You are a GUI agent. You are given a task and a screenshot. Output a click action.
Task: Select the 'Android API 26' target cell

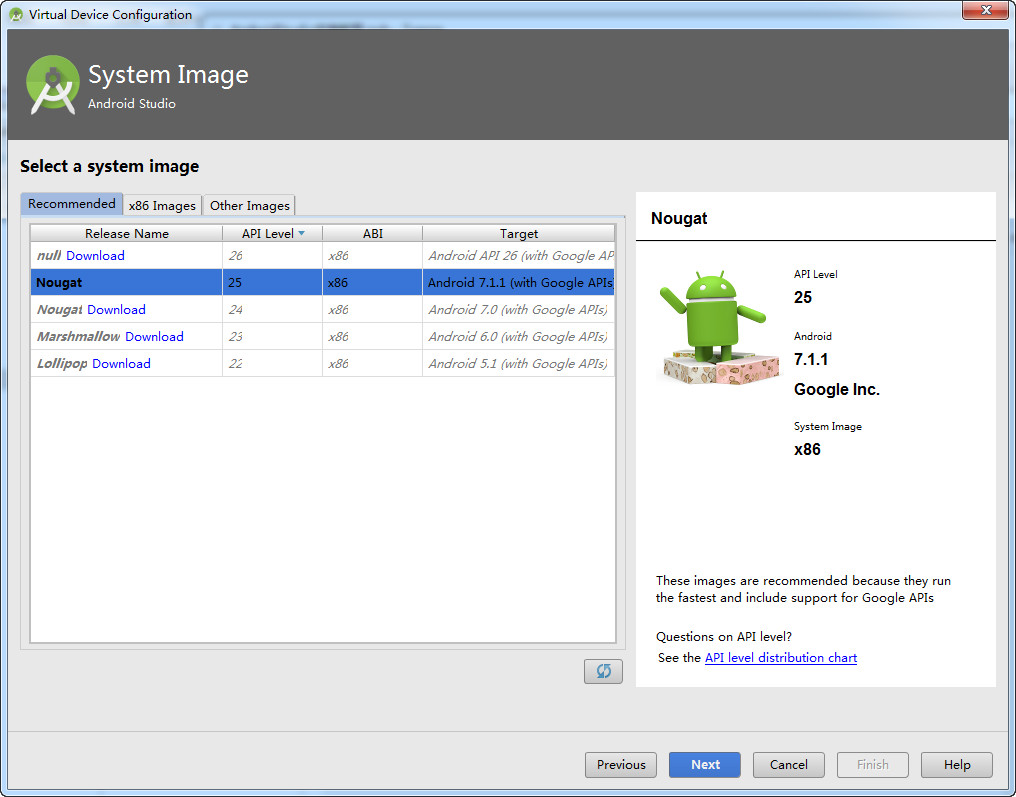(518, 255)
